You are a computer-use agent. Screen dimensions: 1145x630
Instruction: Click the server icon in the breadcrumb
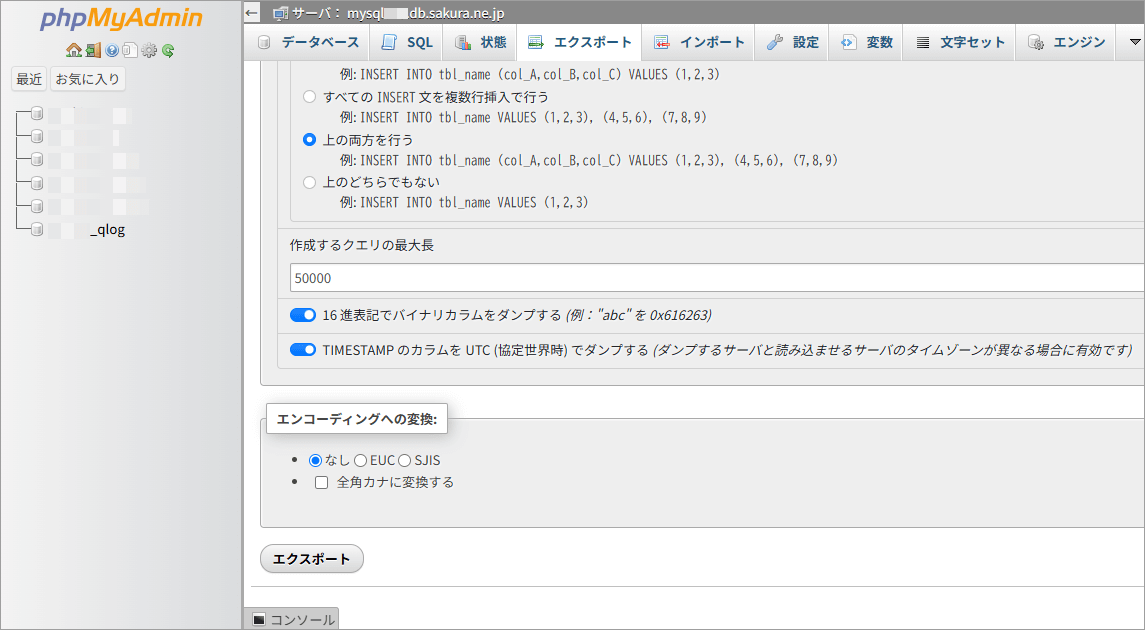[280, 13]
